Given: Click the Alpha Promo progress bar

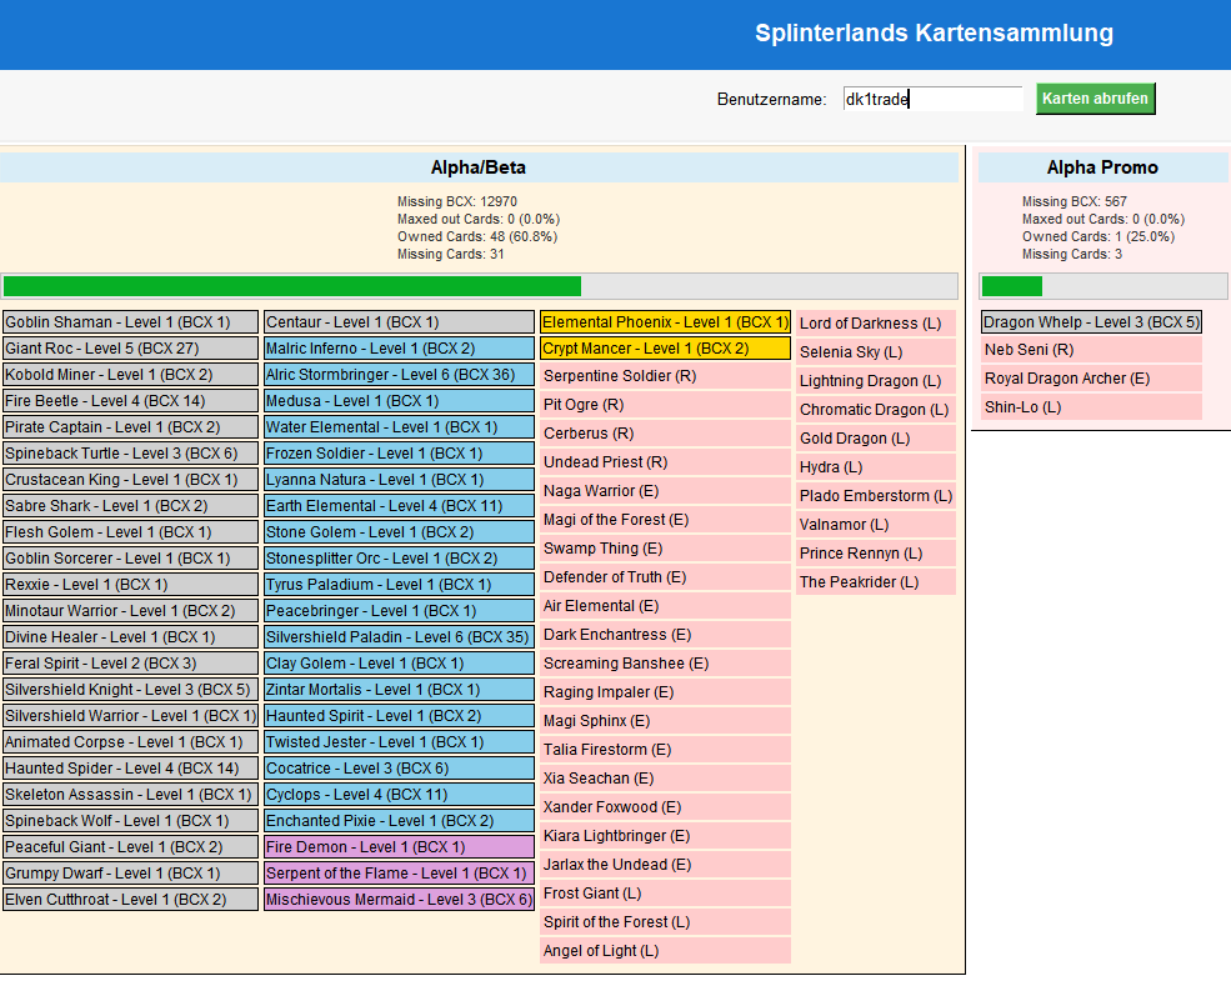Looking at the screenshot, I should coord(1103,286).
